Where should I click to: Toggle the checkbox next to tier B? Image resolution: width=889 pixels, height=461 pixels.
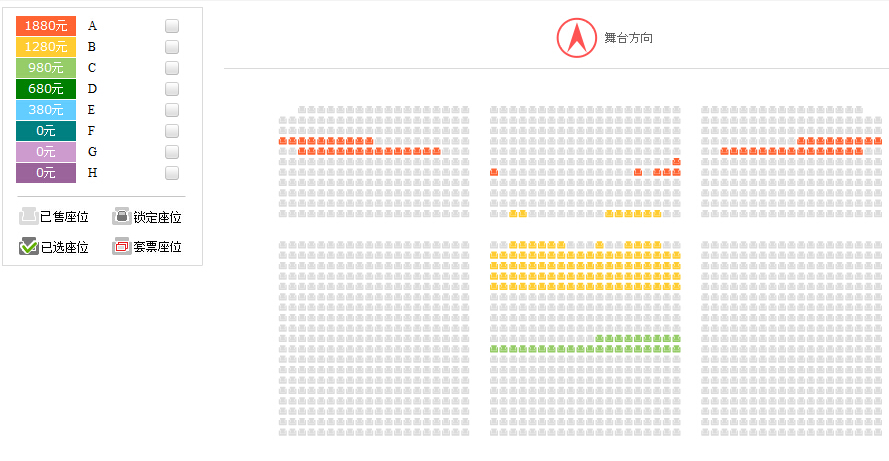coord(172,46)
